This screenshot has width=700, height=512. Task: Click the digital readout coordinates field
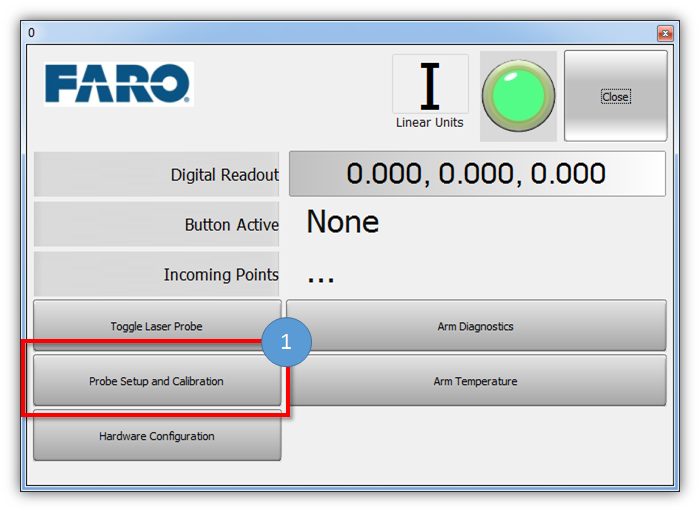coord(477,174)
